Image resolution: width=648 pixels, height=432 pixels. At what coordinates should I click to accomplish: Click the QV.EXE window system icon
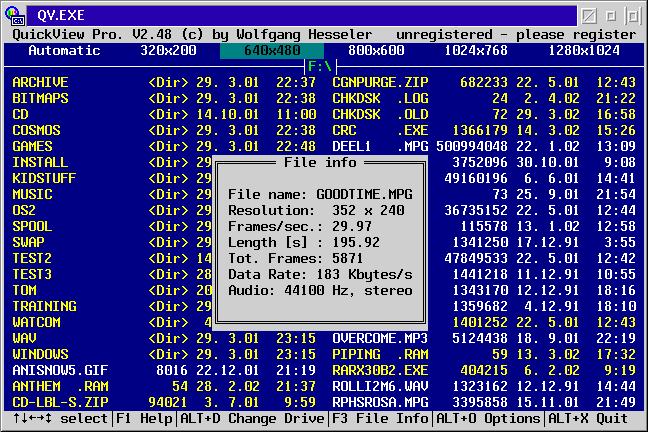click(x=15, y=15)
